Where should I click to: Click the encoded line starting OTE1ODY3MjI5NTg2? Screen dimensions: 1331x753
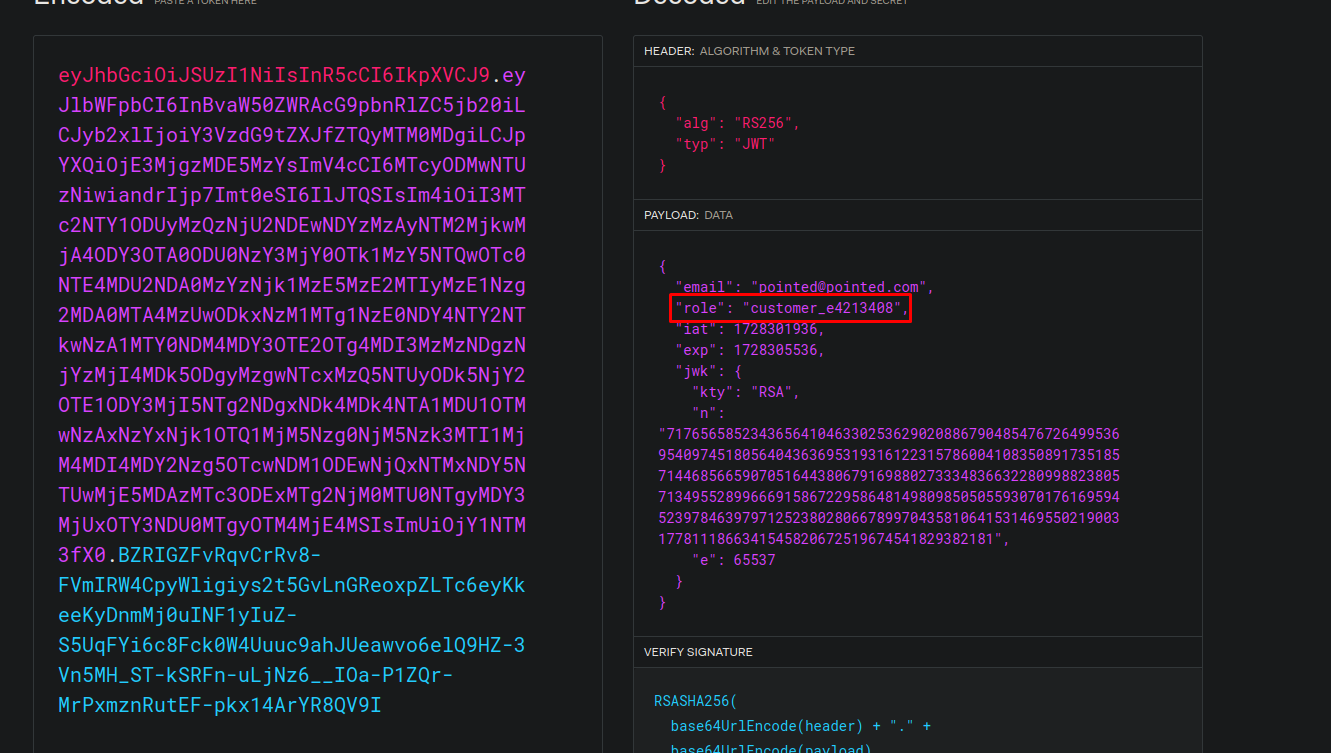click(x=292, y=405)
